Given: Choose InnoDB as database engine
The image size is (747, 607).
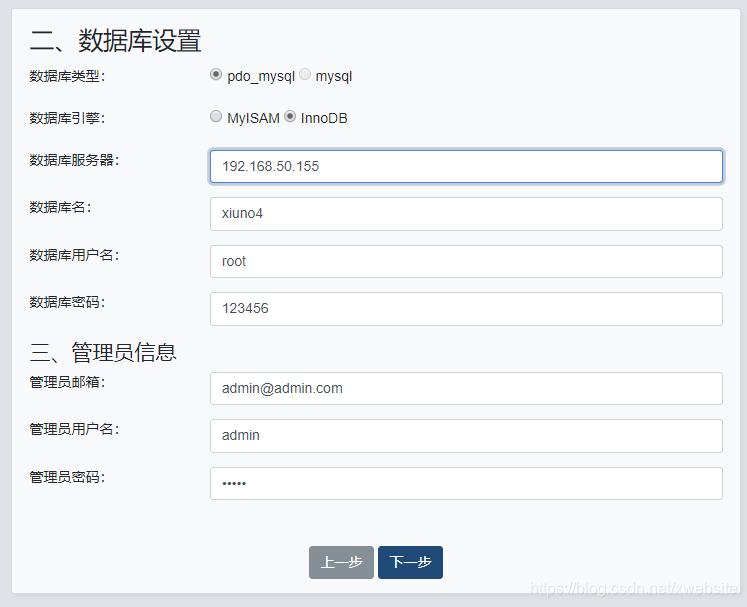Looking at the screenshot, I should pyautogui.click(x=290, y=116).
